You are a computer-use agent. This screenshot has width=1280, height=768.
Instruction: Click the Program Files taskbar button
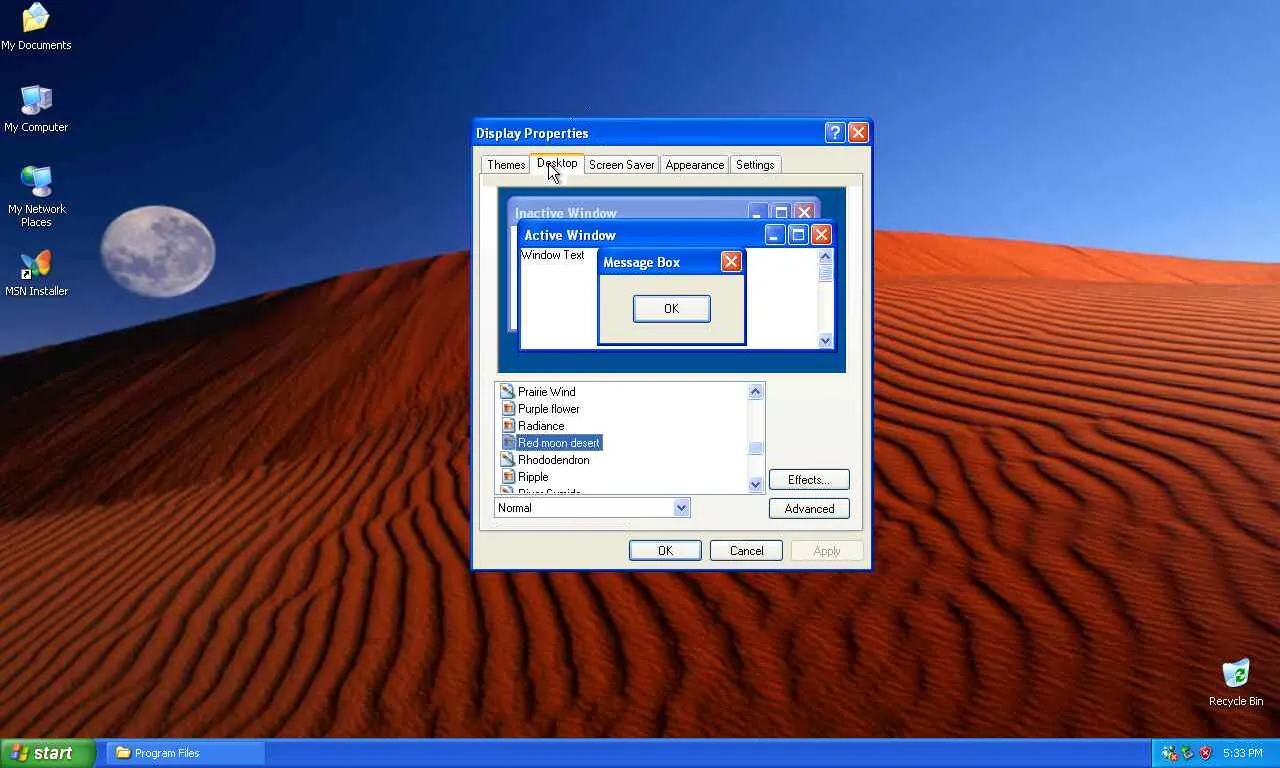tap(185, 753)
